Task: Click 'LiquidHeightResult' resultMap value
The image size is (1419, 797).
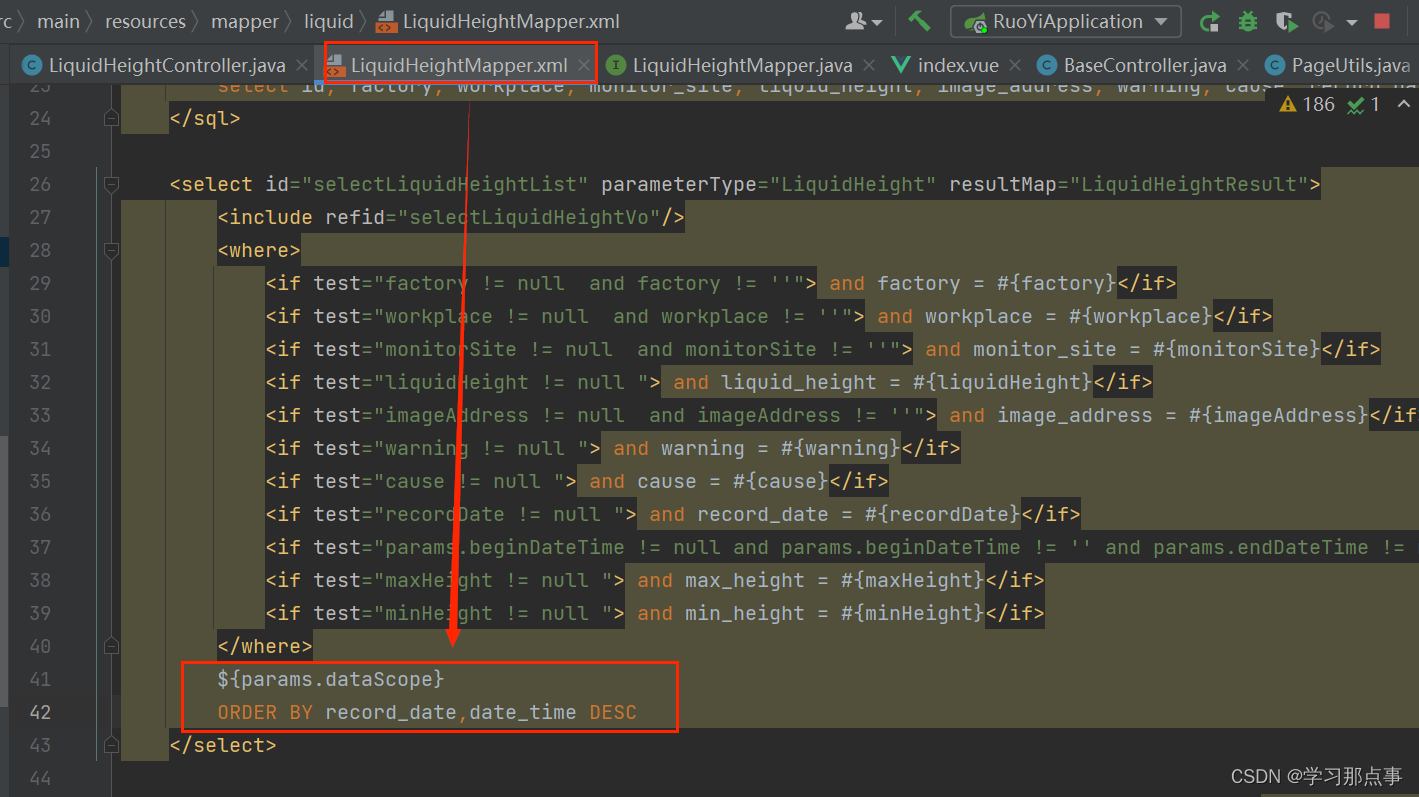Action: (1189, 184)
